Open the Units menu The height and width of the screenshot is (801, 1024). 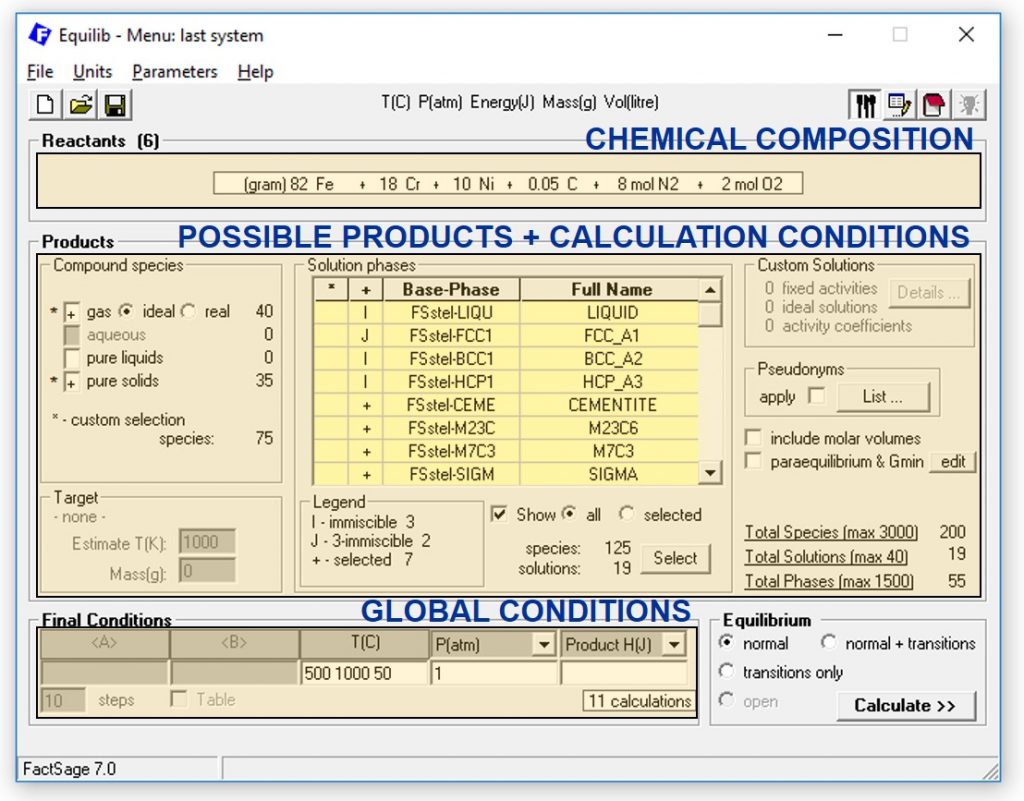(93, 72)
